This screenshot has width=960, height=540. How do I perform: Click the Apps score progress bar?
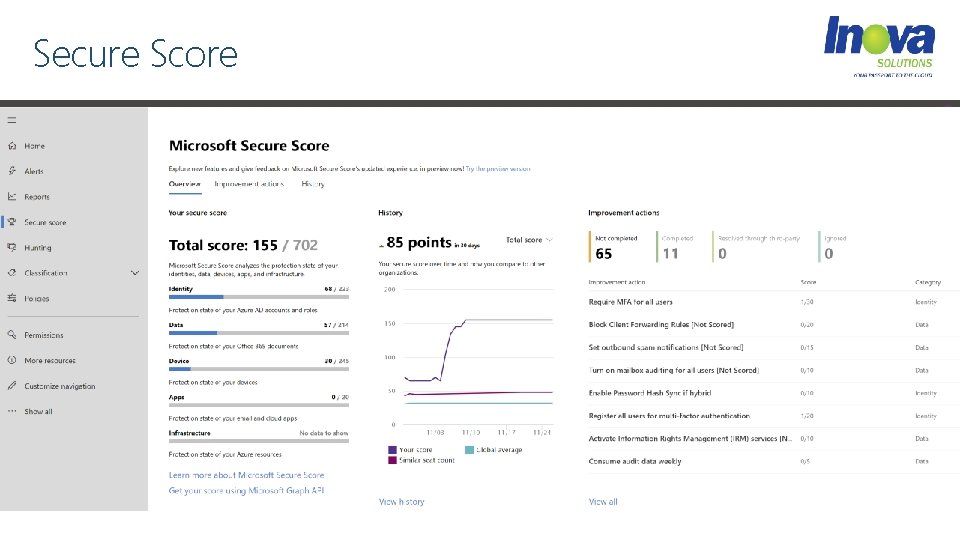click(x=258, y=405)
